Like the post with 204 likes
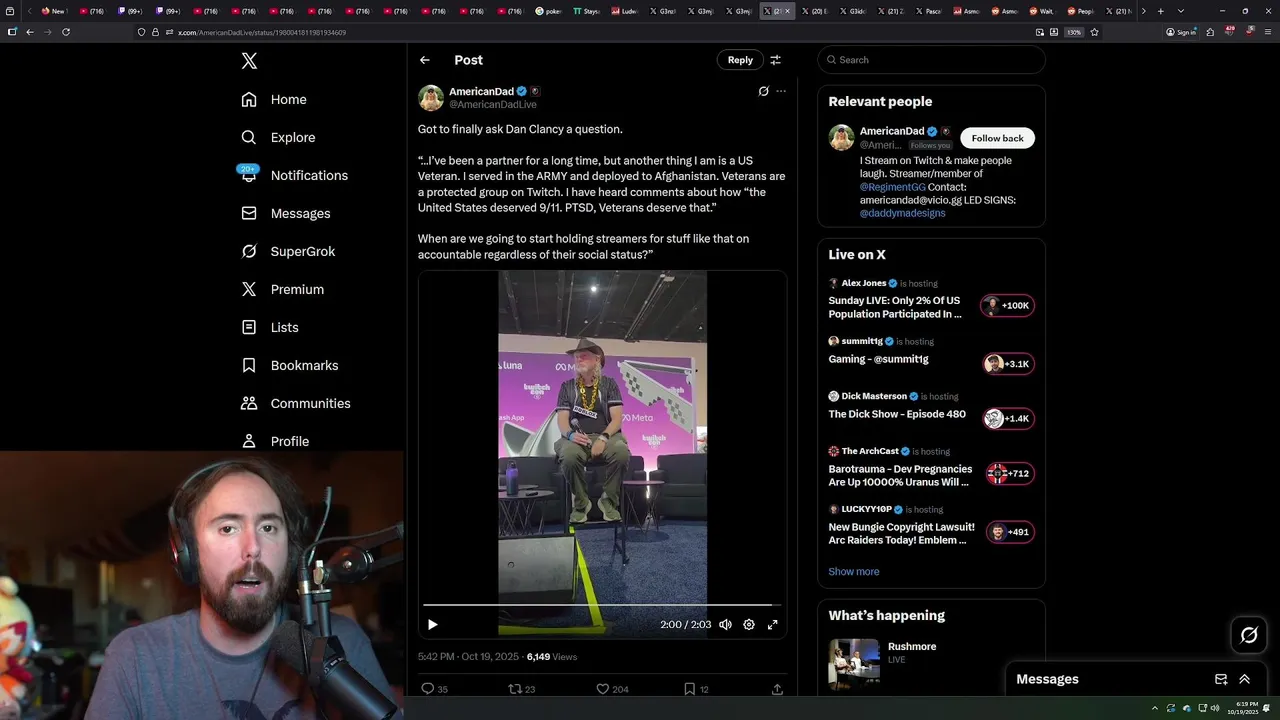 pos(612,689)
